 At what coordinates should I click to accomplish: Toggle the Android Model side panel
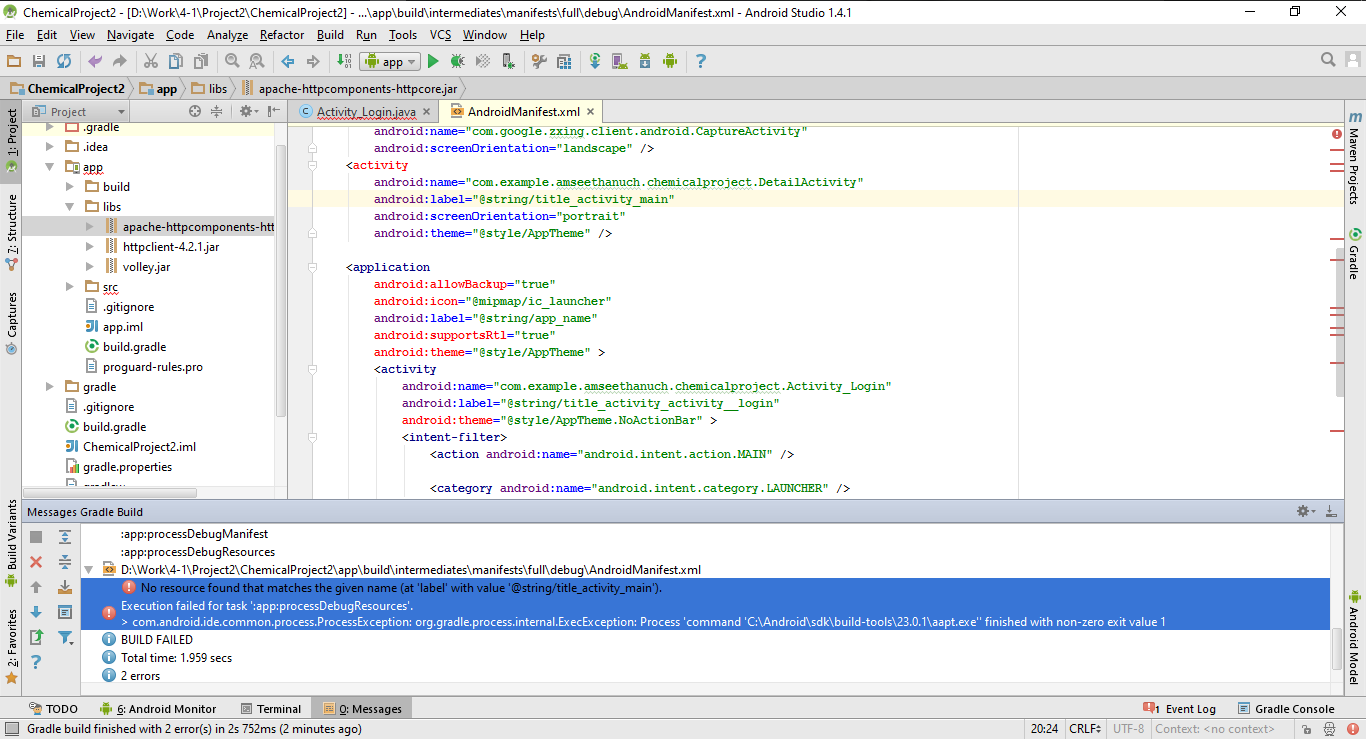pyautogui.click(x=1355, y=636)
